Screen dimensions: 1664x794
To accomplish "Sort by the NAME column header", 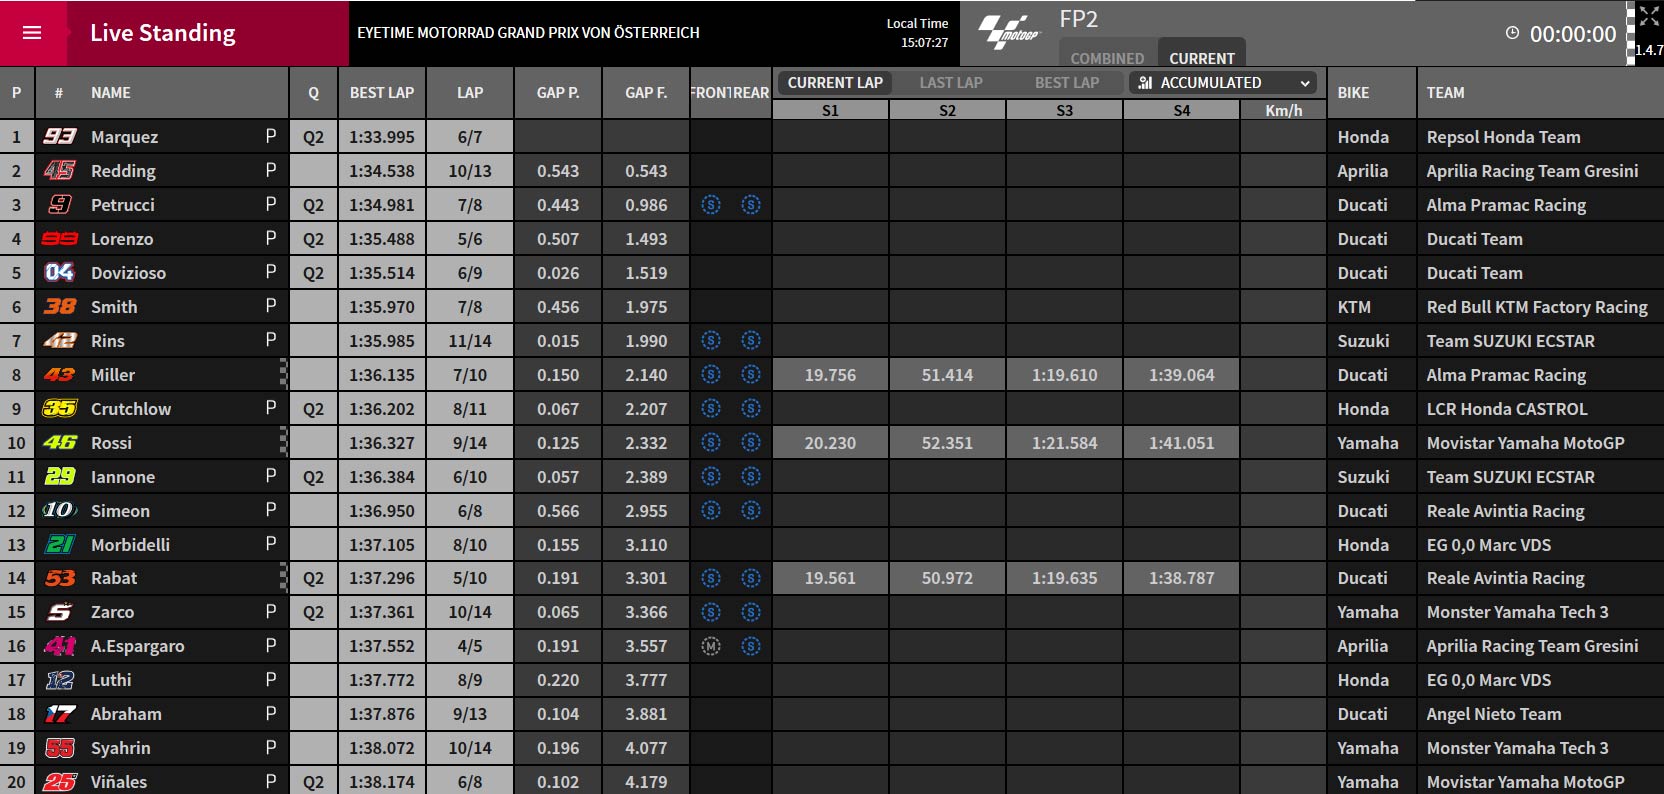I will click(x=111, y=93).
